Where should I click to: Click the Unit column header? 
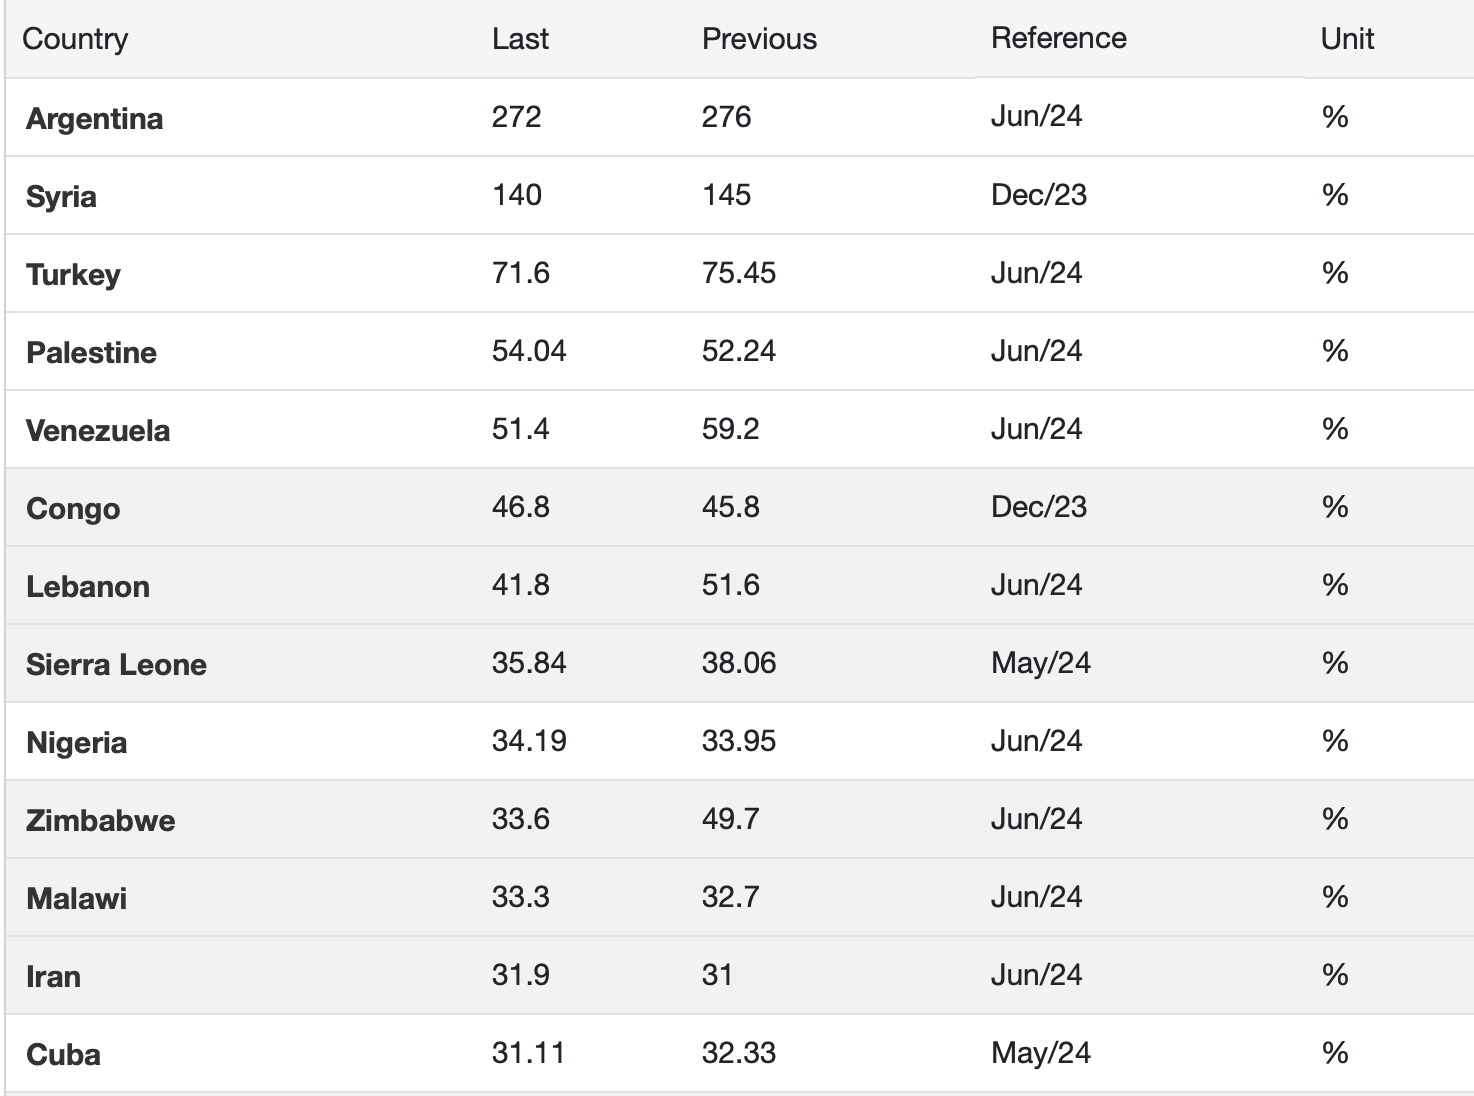pos(1347,39)
